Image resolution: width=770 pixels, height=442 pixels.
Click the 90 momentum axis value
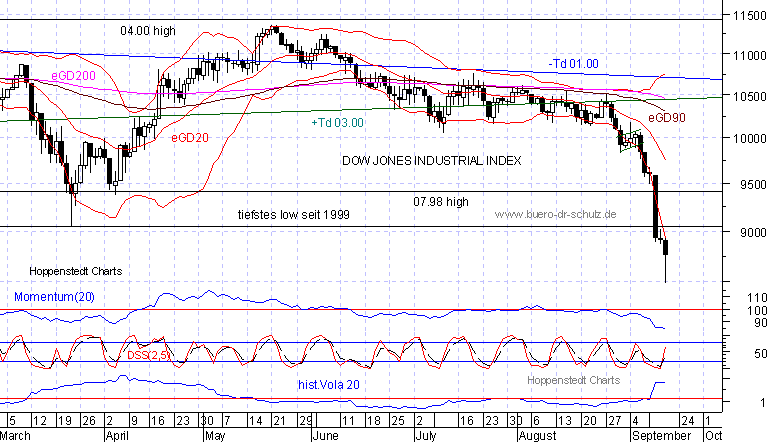[760, 323]
